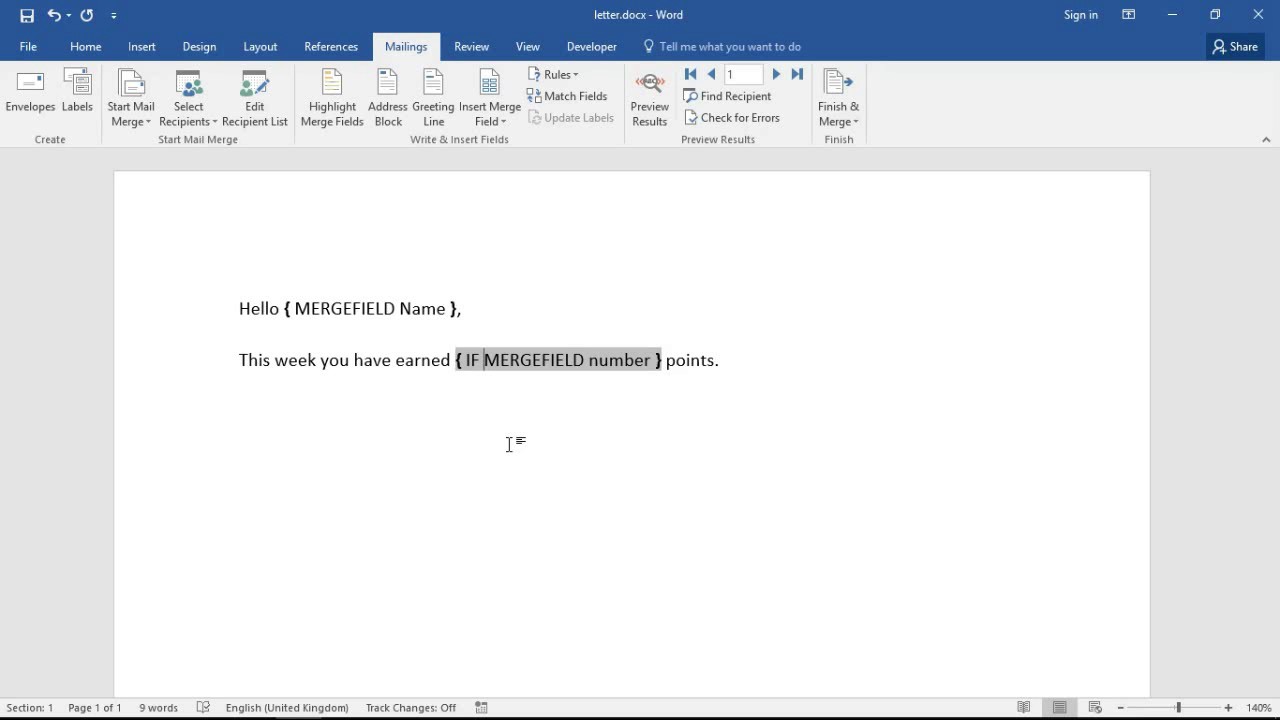Open the Start Mail Merge dropdown

[131, 95]
